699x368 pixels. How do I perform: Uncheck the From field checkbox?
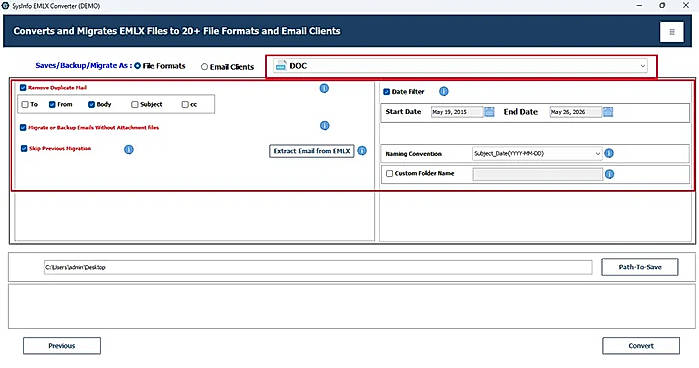[x=52, y=104]
